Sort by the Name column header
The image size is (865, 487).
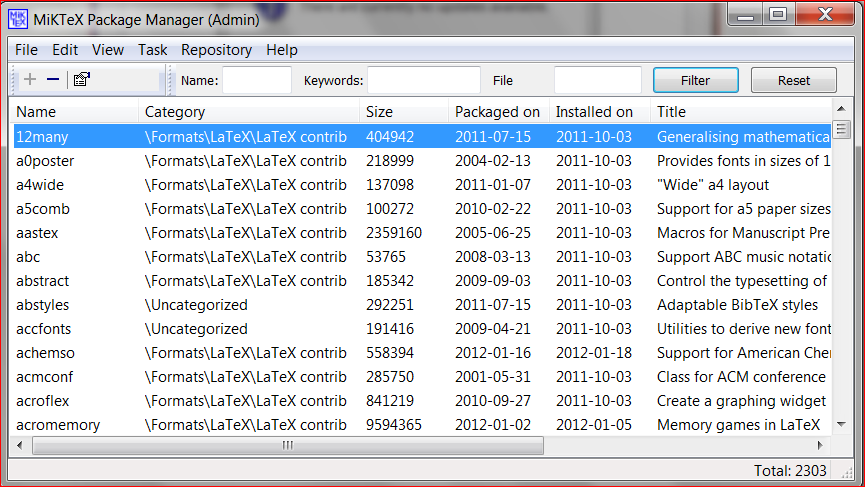coord(74,111)
